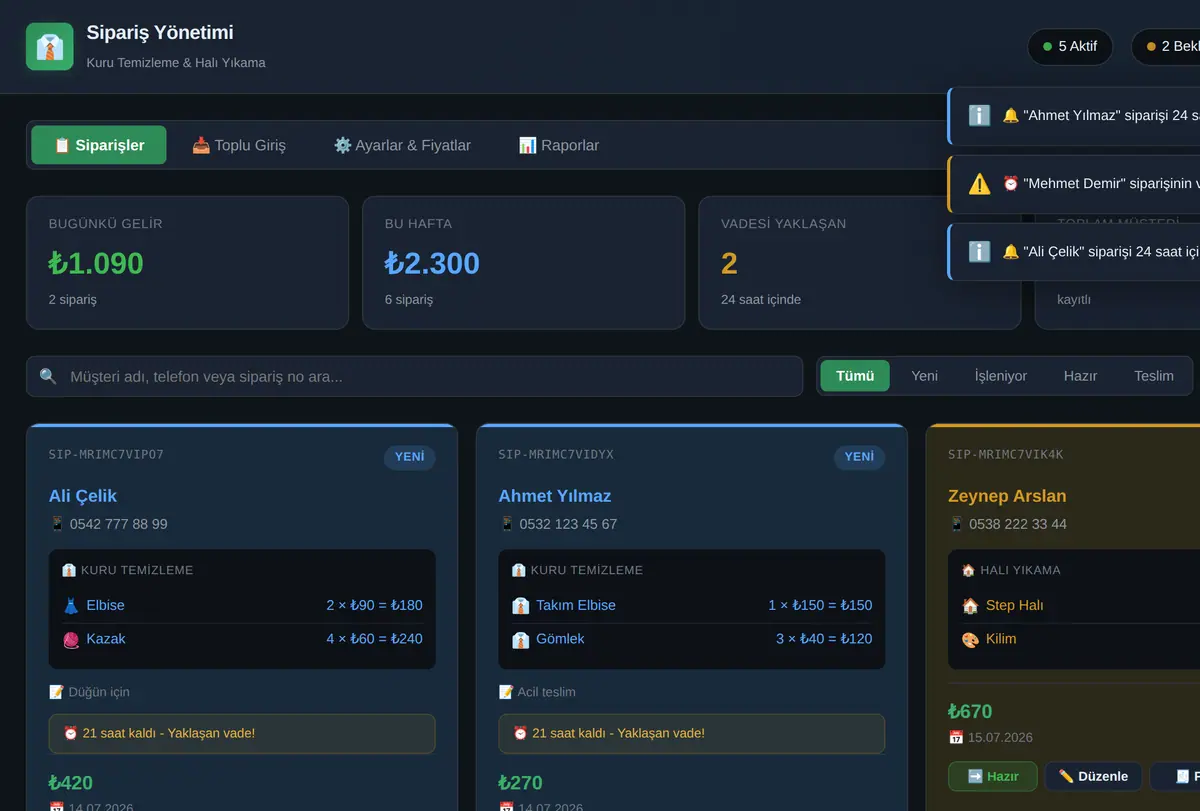Open the Bu Hafta stat card
Screen dimensions: 1200x811
(523, 263)
